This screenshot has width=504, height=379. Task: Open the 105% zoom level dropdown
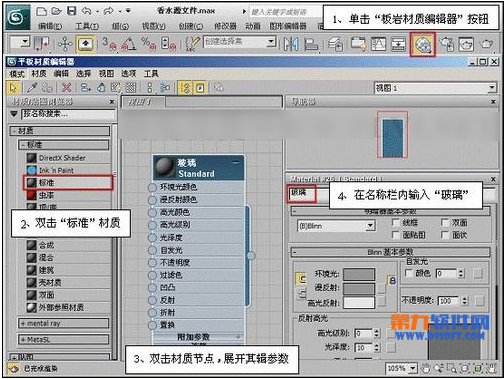coord(413,368)
